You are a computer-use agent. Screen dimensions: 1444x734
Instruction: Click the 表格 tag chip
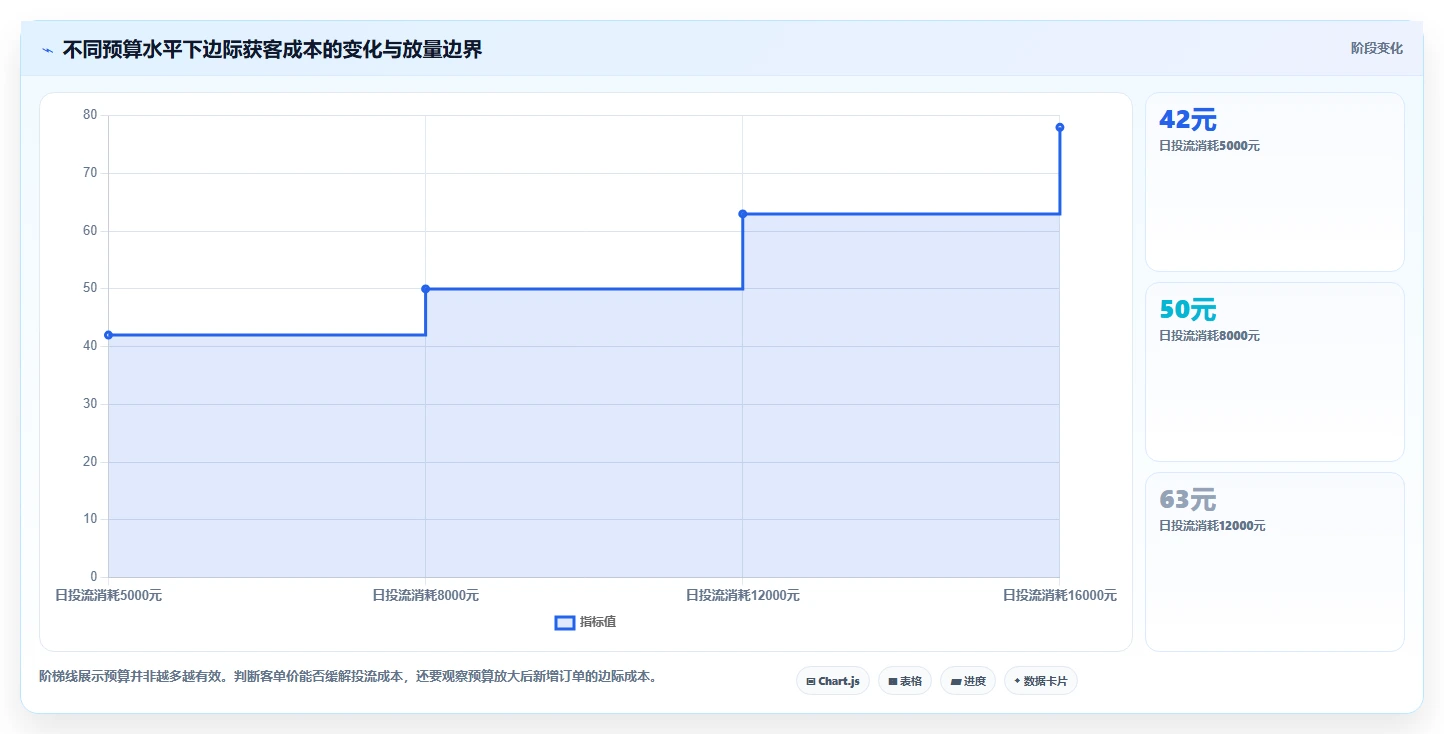pyautogui.click(x=905, y=681)
